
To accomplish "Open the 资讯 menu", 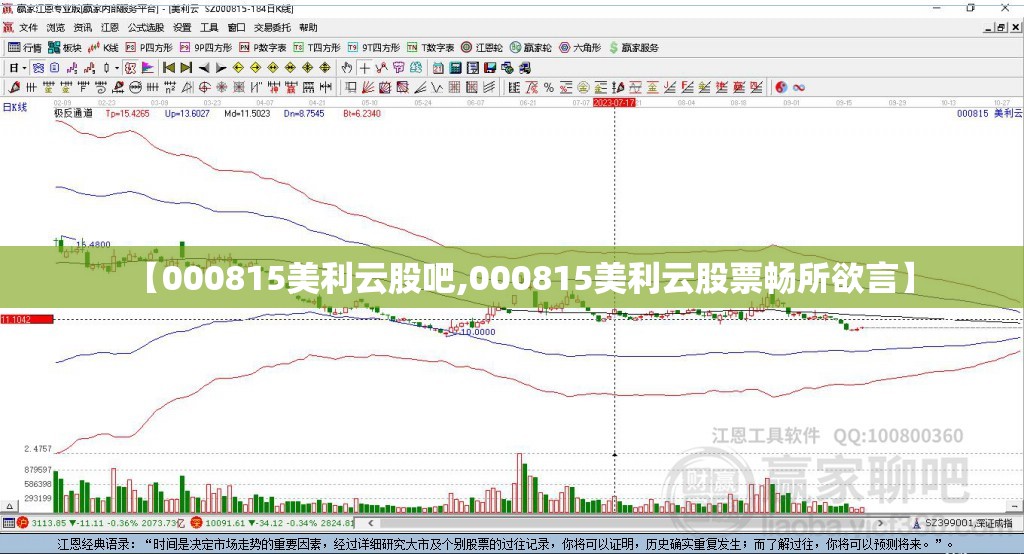I will [x=82, y=27].
